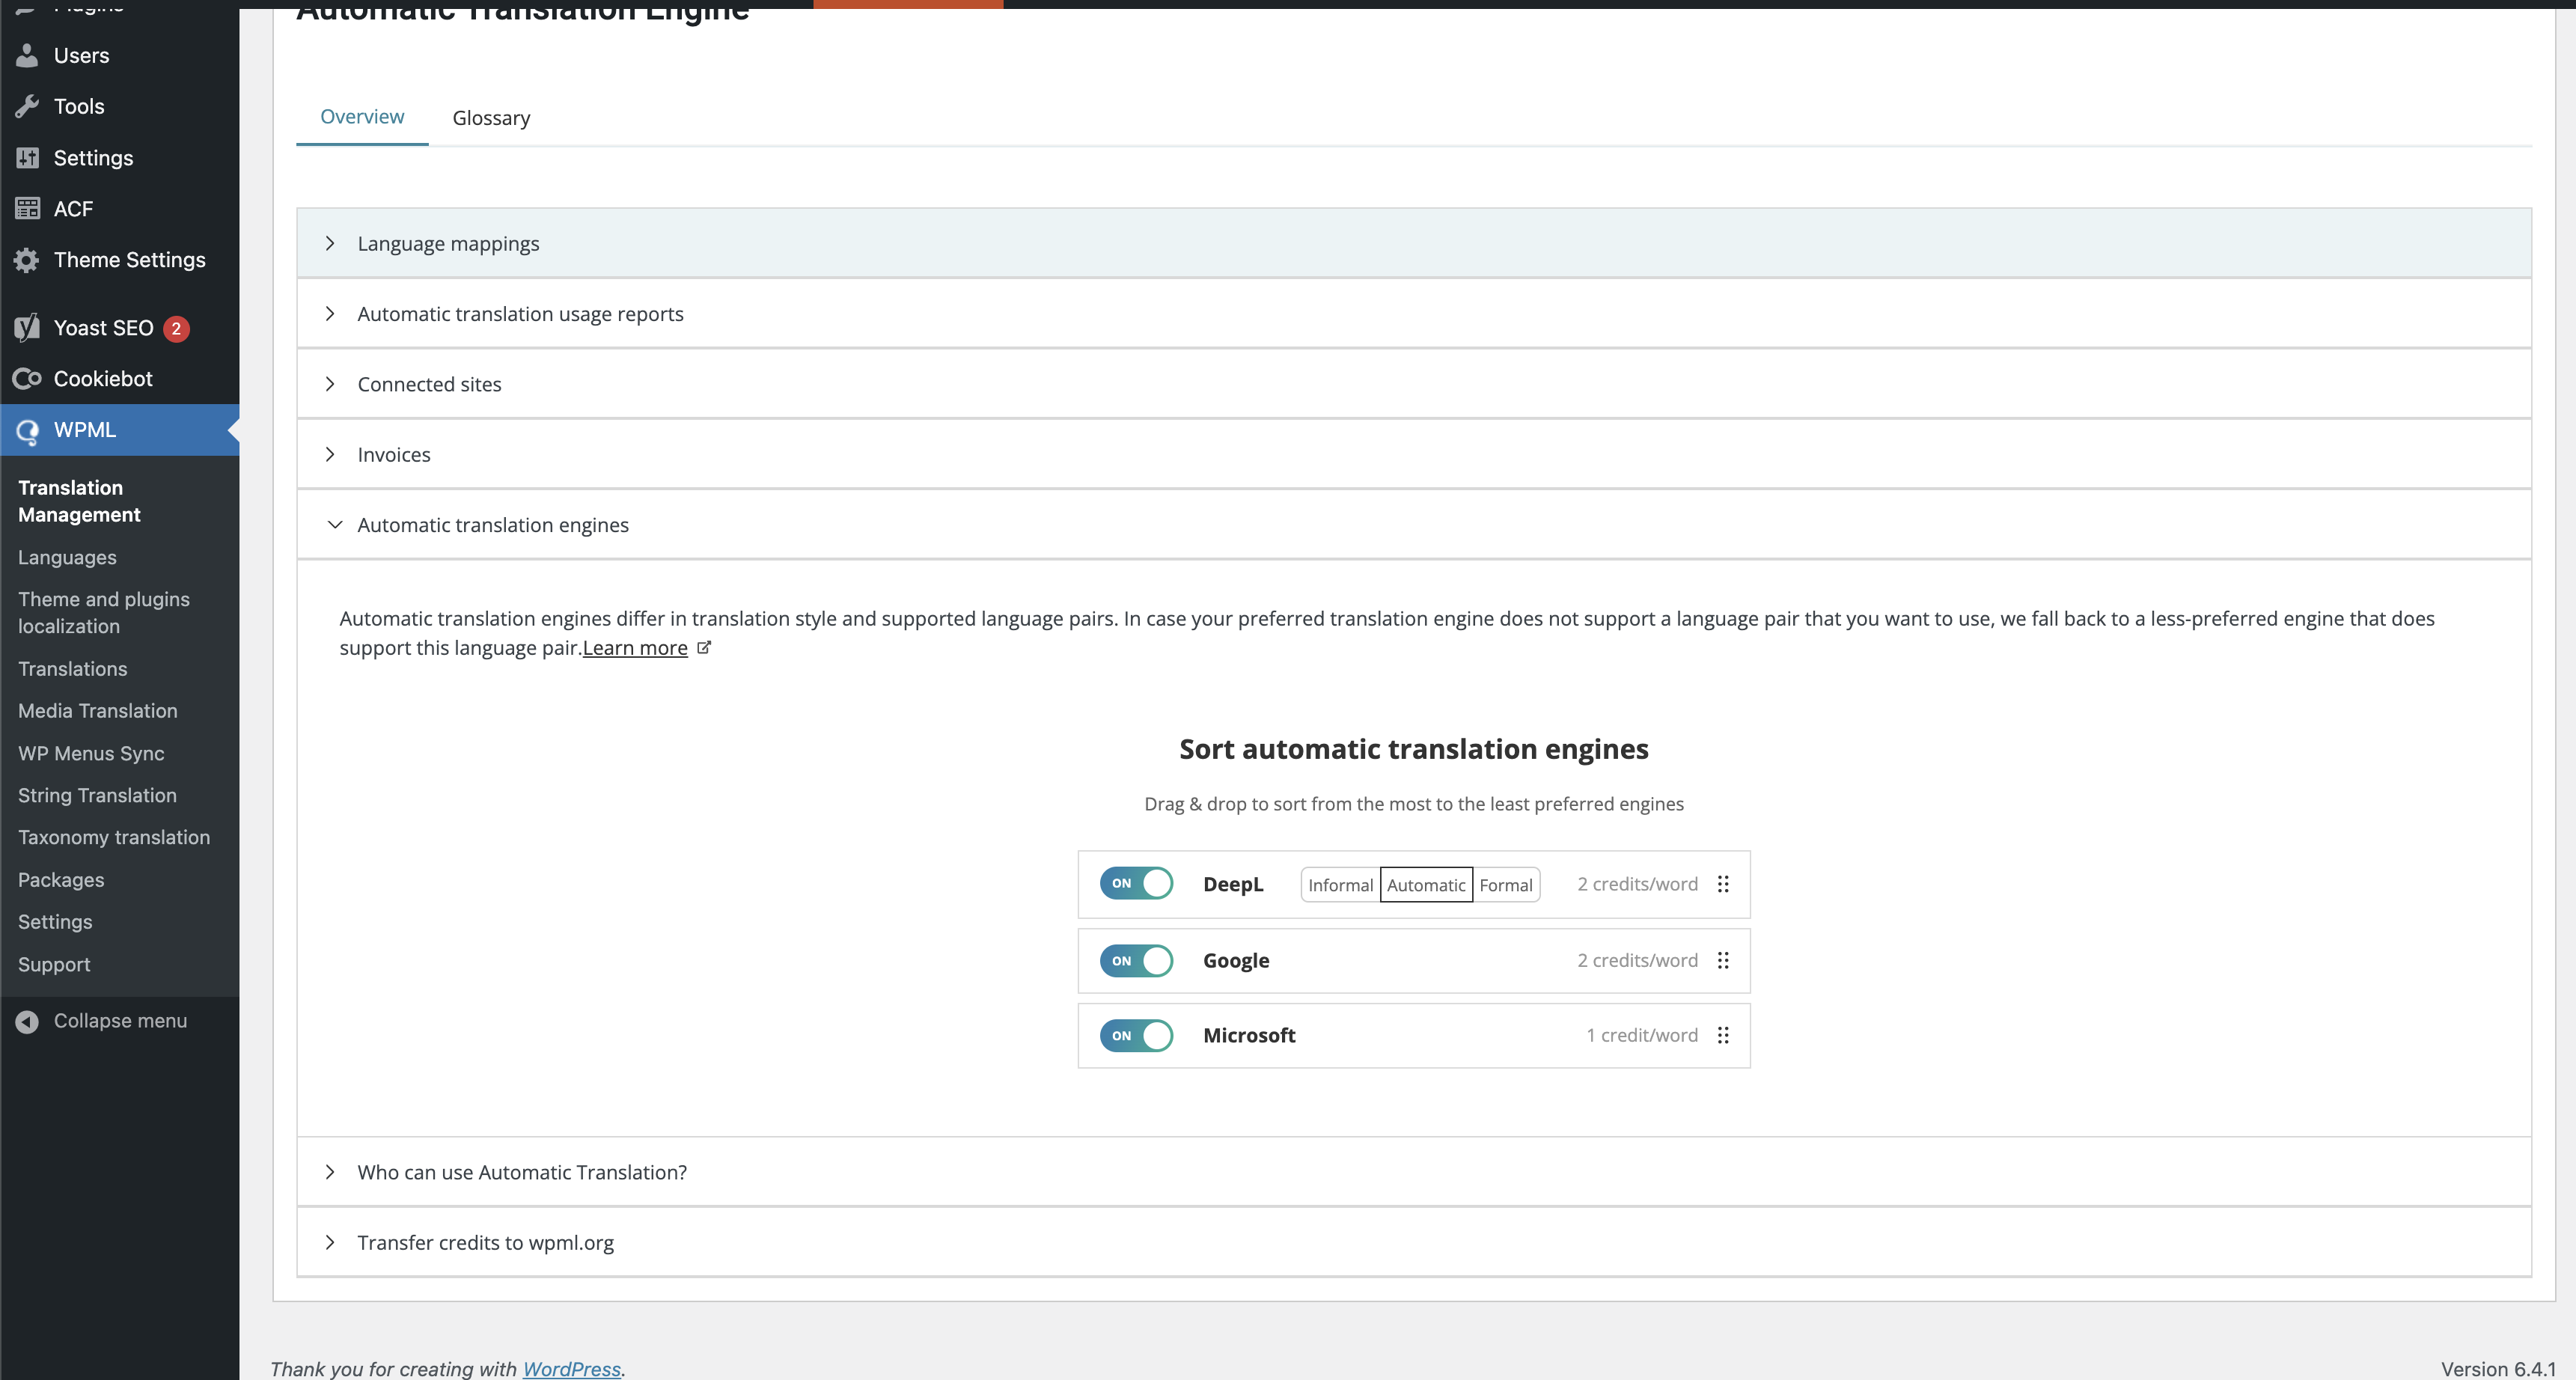Switch to the Overview tab
This screenshot has width=2576, height=1380.
click(362, 116)
